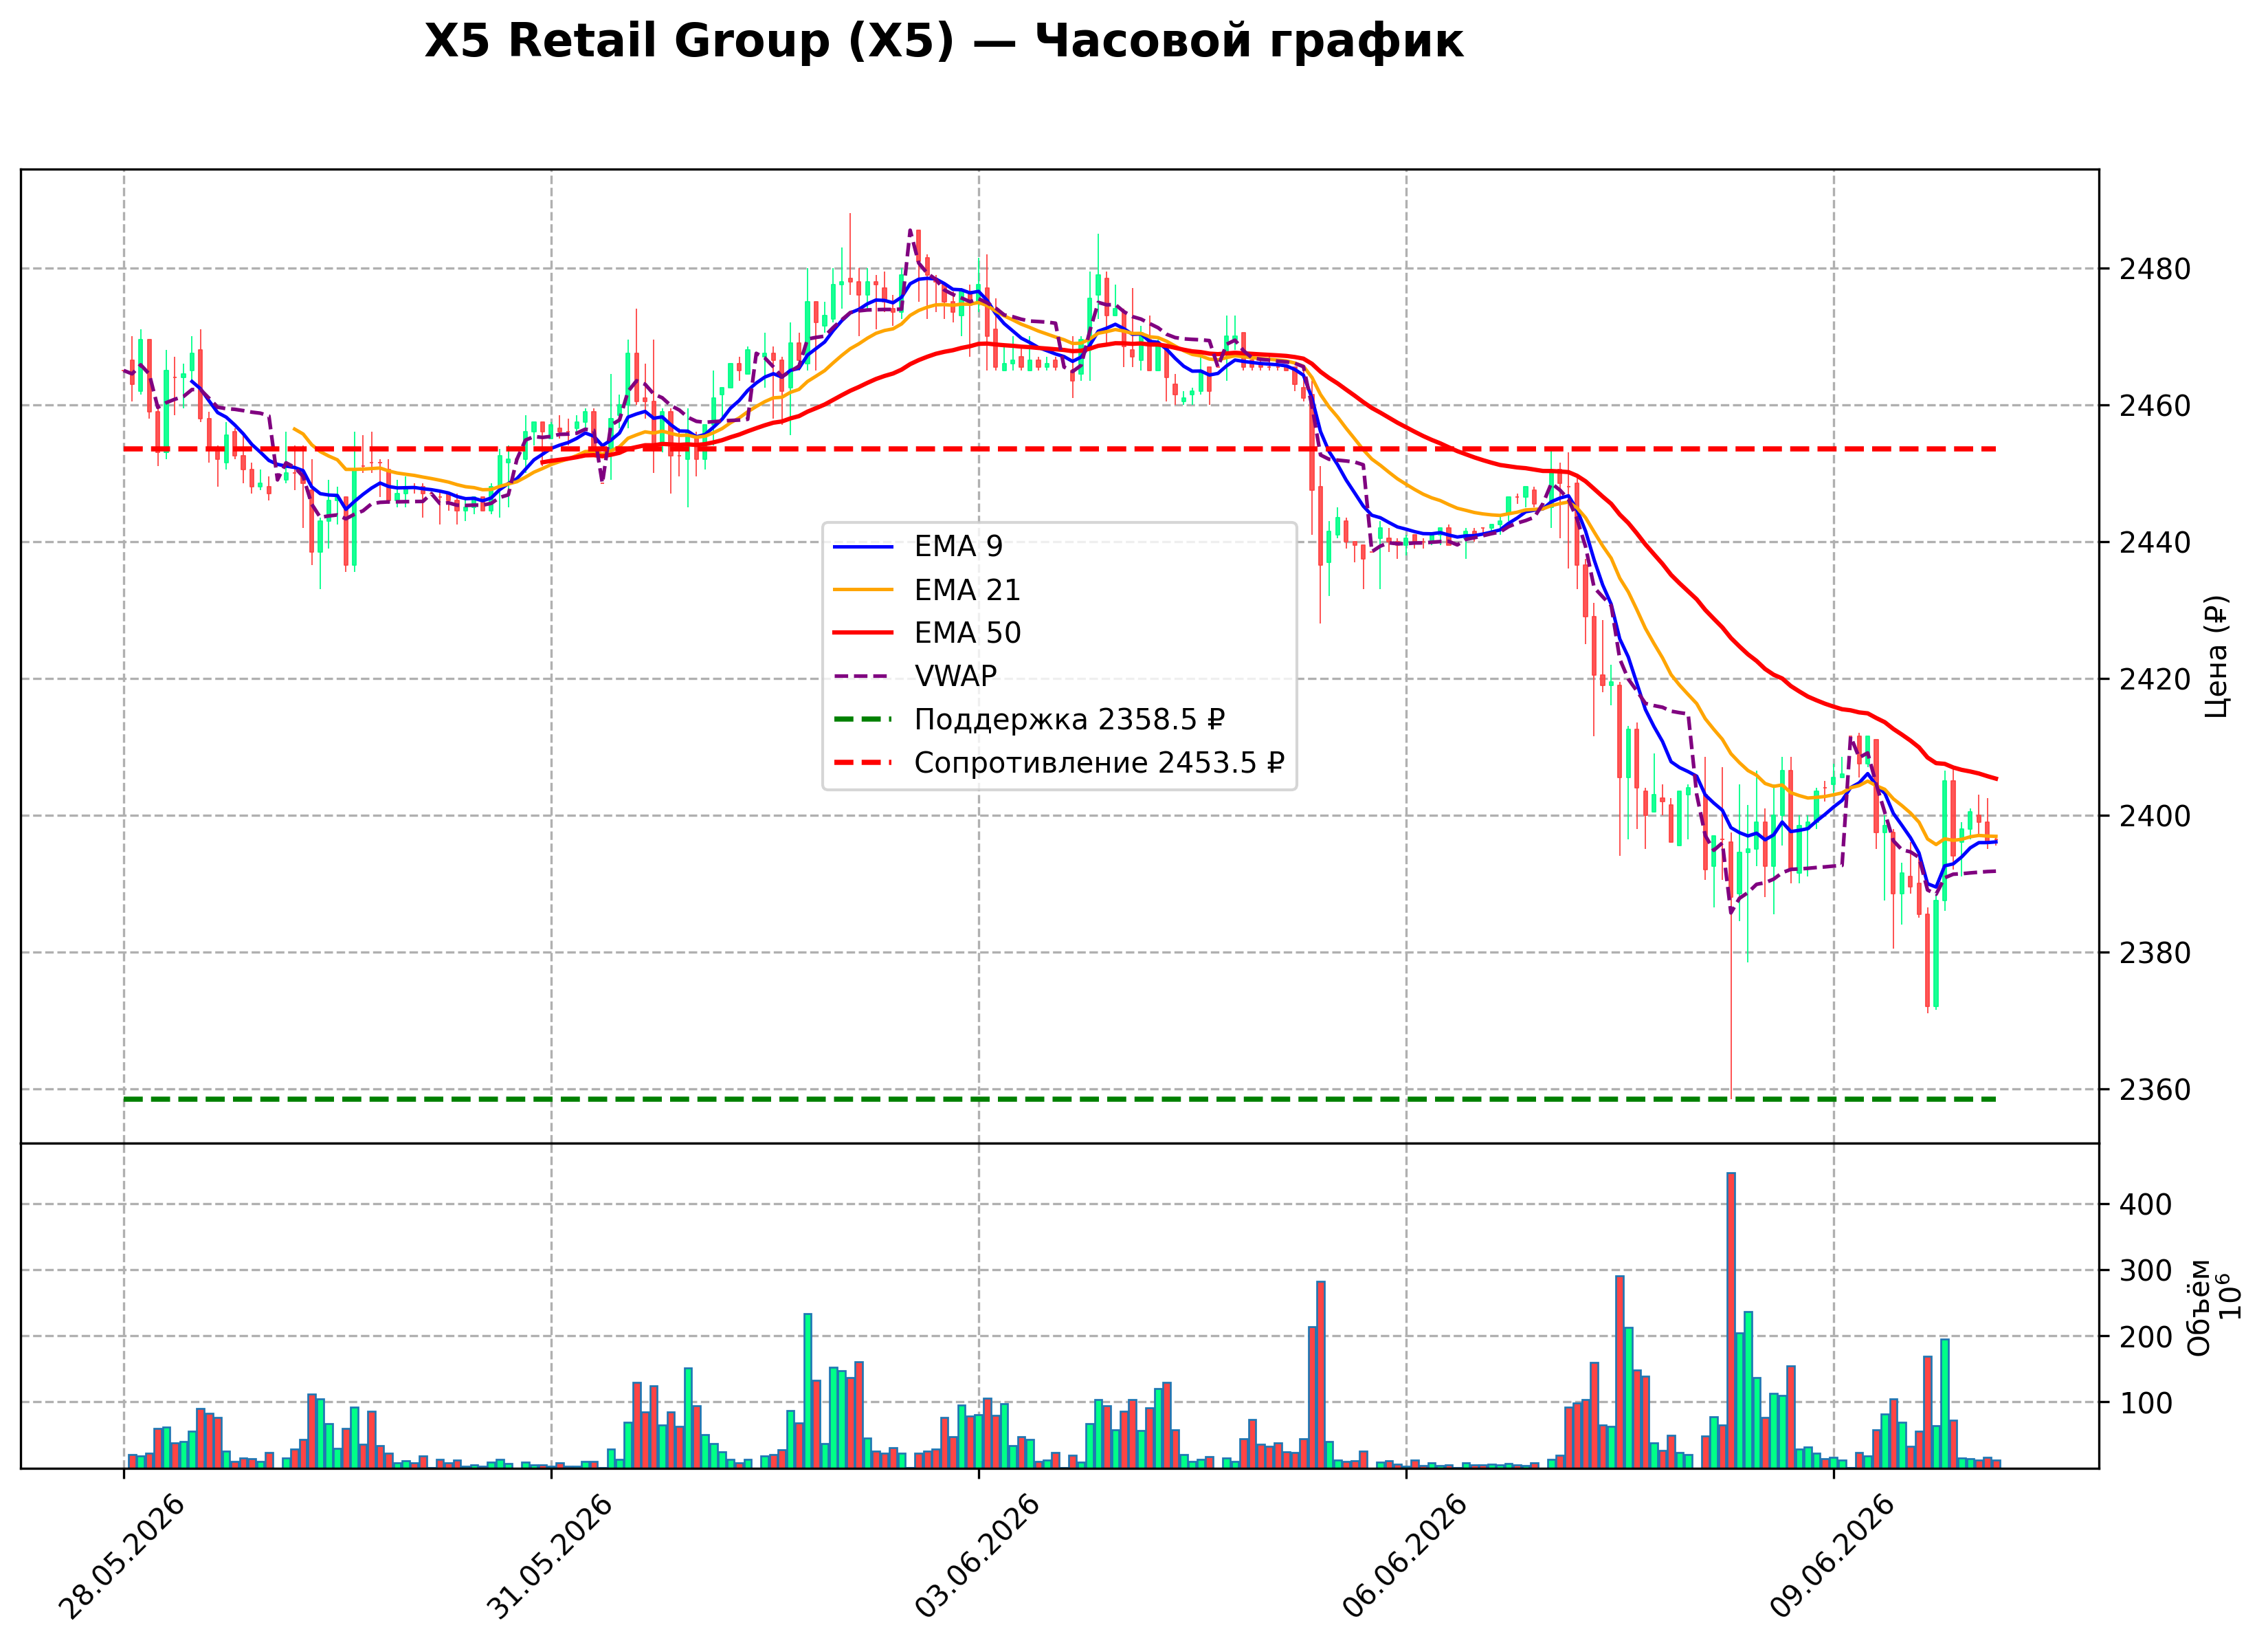Viewport: 2268px width, 1645px height.
Task: Click the 2380 price axis label
Action: click(2155, 953)
